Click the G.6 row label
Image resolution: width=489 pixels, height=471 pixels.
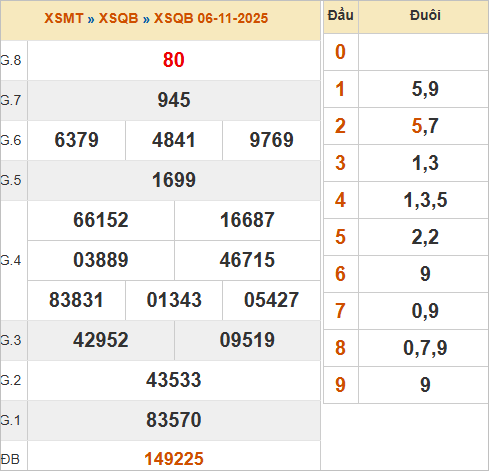click(11, 140)
